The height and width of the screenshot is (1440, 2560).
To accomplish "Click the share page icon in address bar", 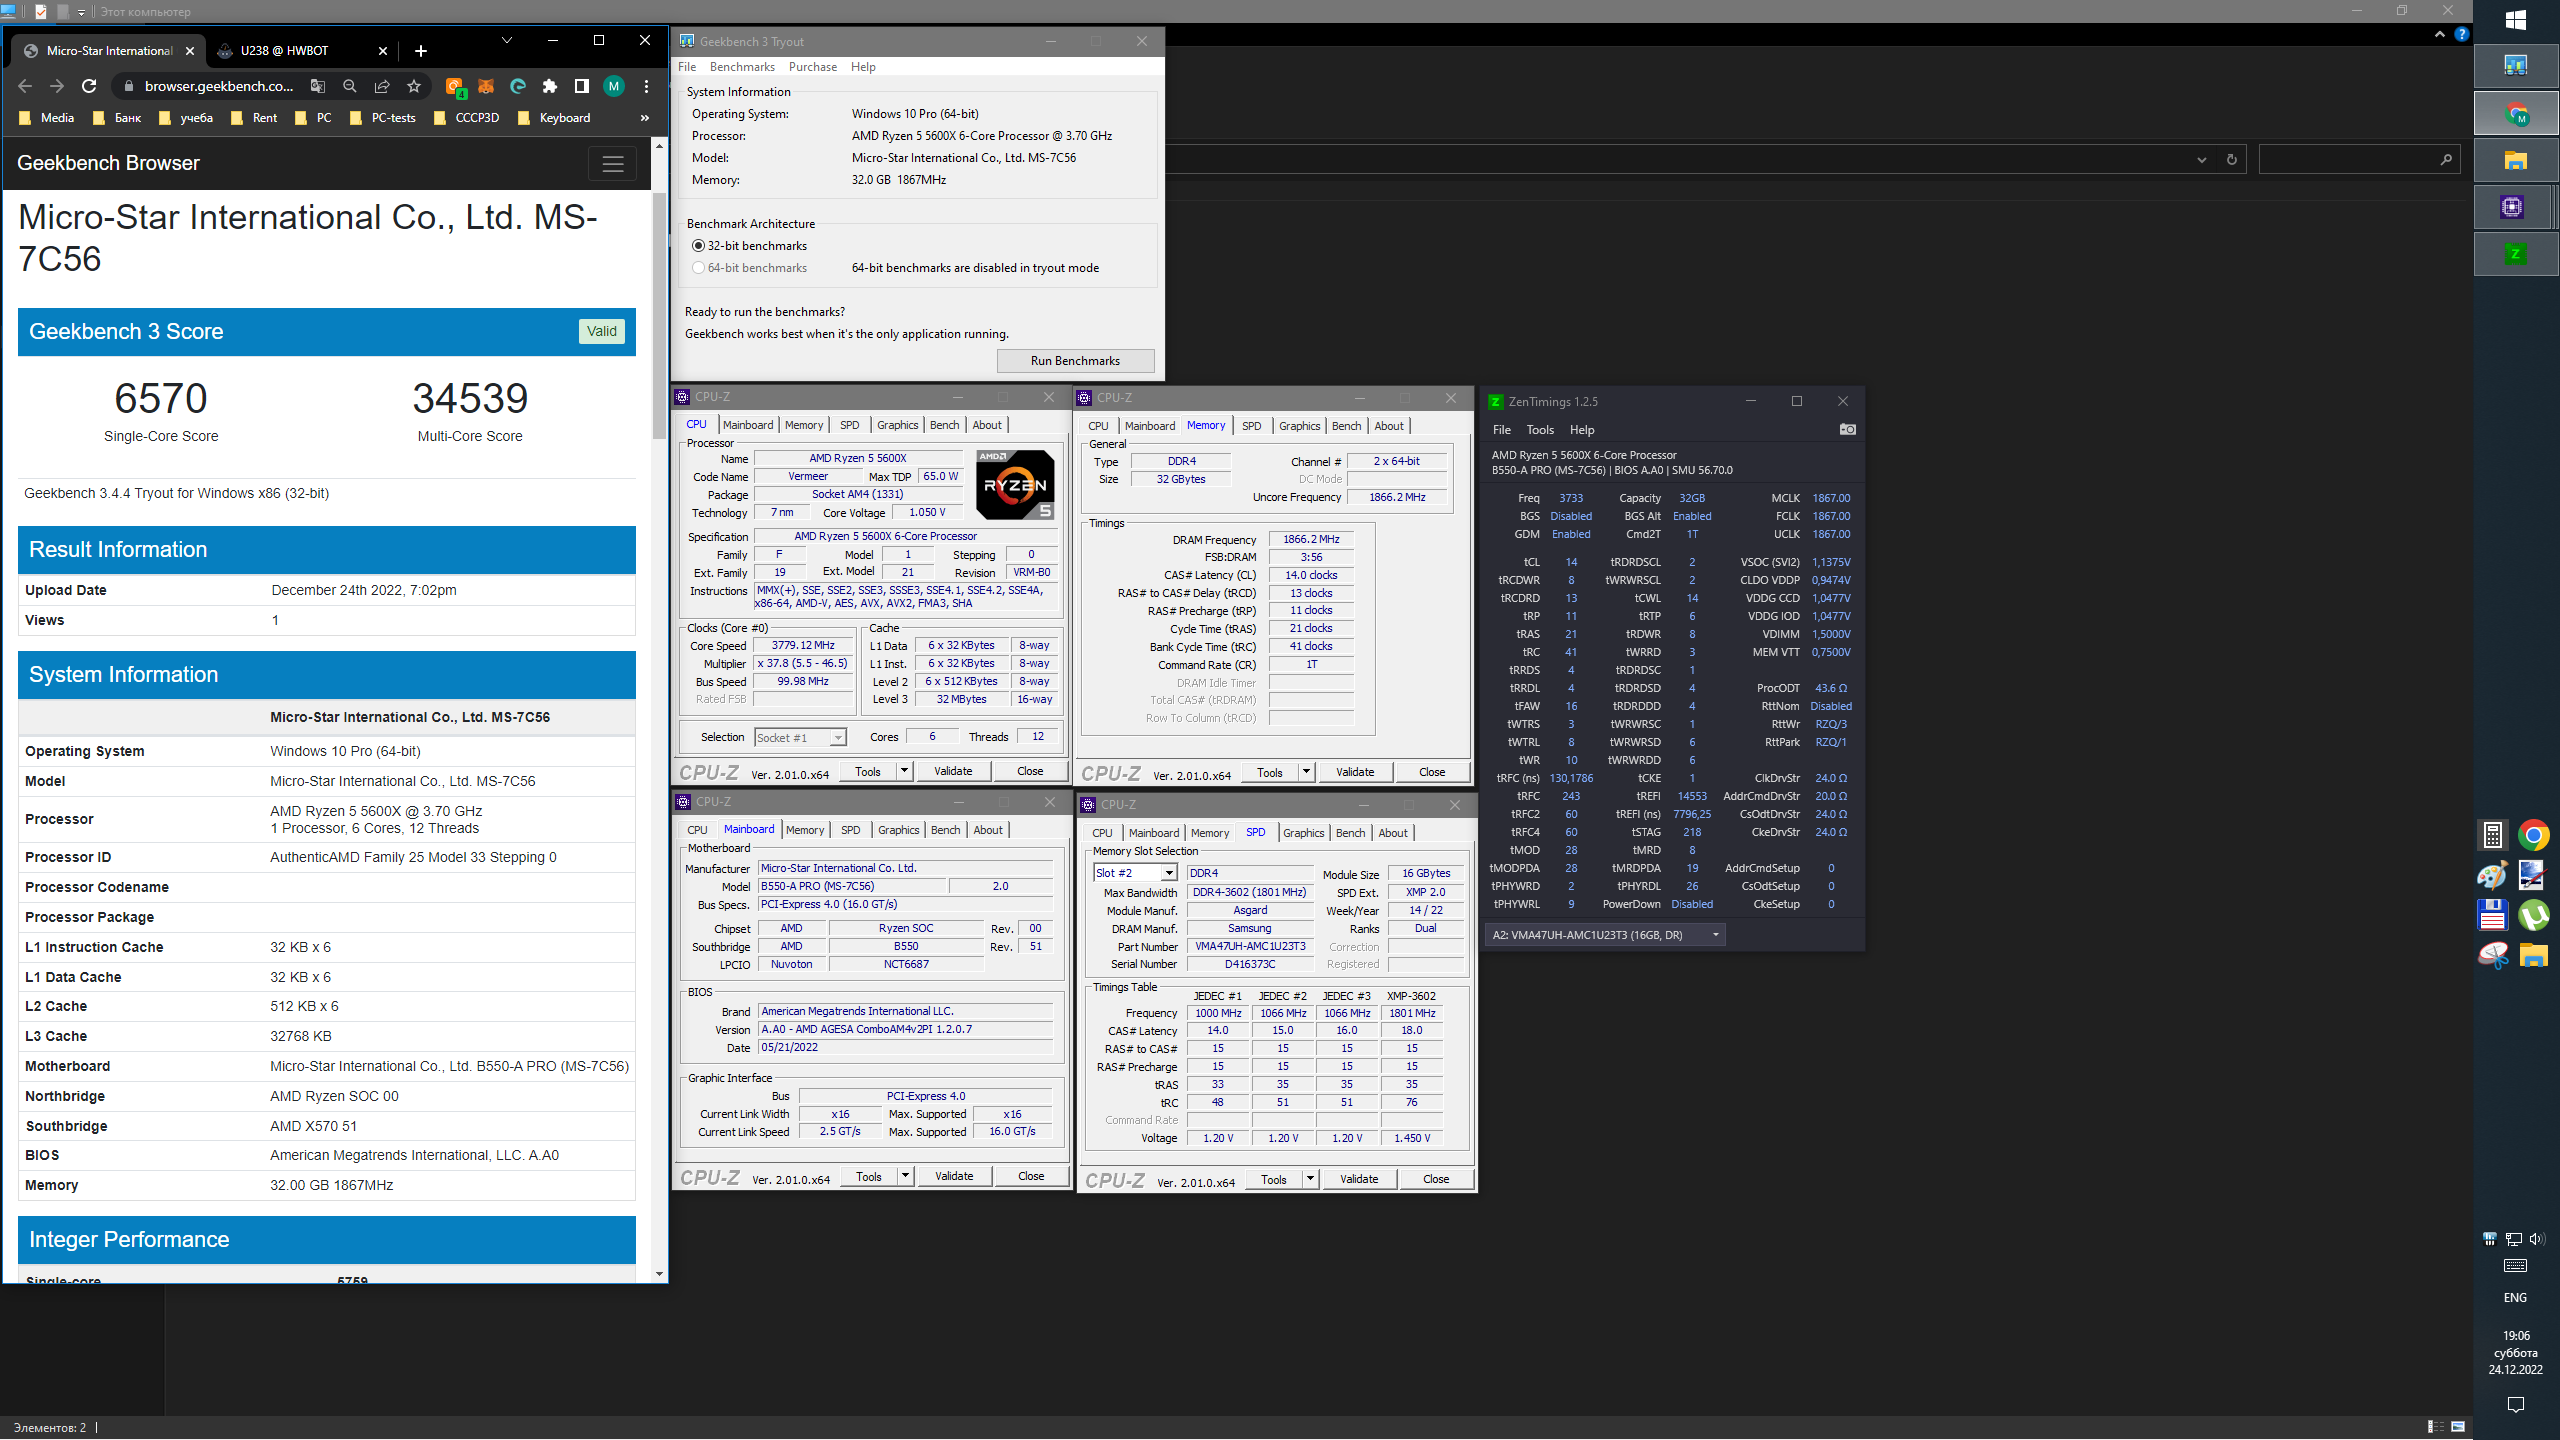I will [x=382, y=86].
